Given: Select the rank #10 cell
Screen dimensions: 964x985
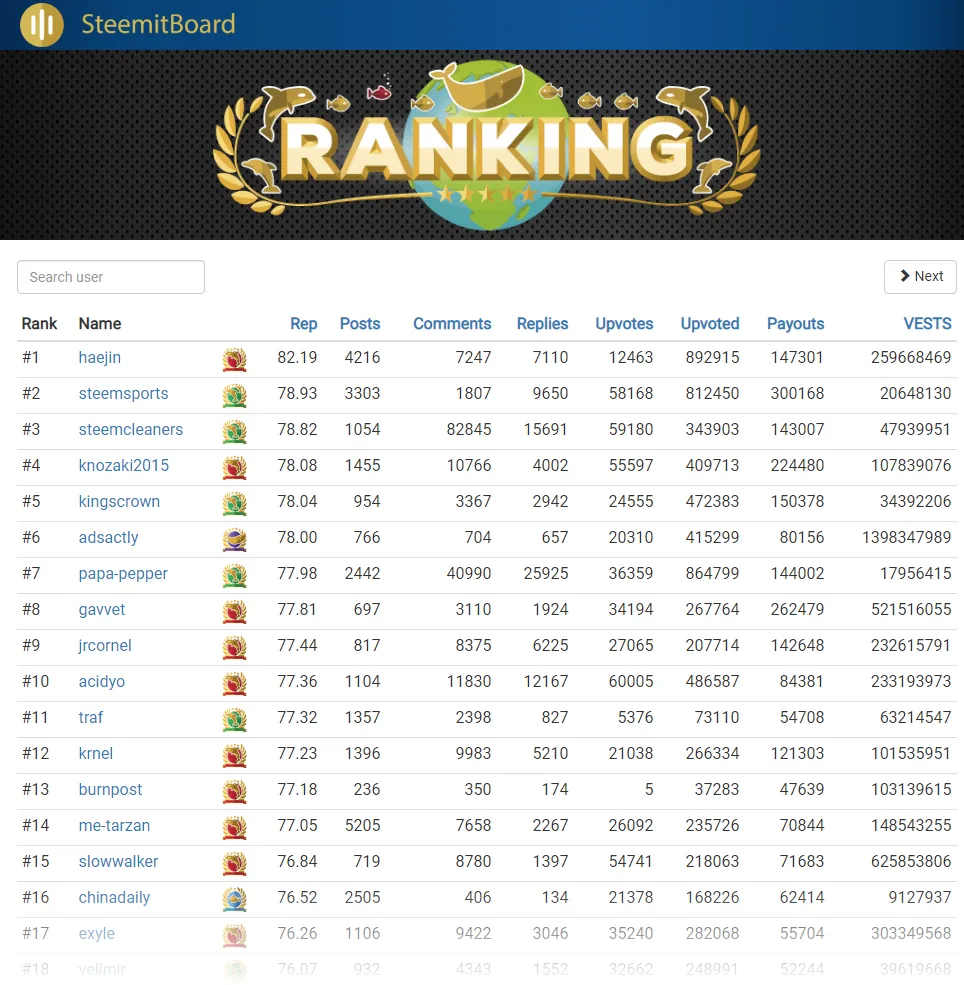Looking at the screenshot, I should [35, 682].
